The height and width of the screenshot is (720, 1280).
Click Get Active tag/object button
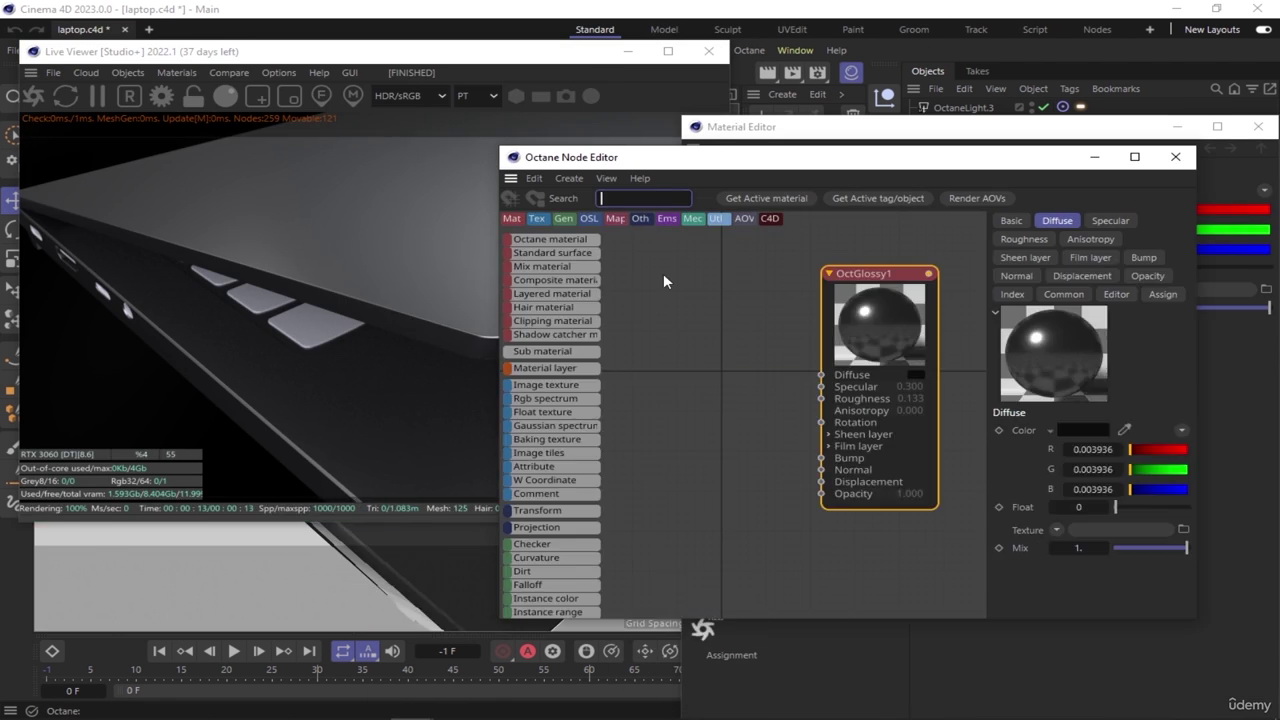tap(878, 198)
